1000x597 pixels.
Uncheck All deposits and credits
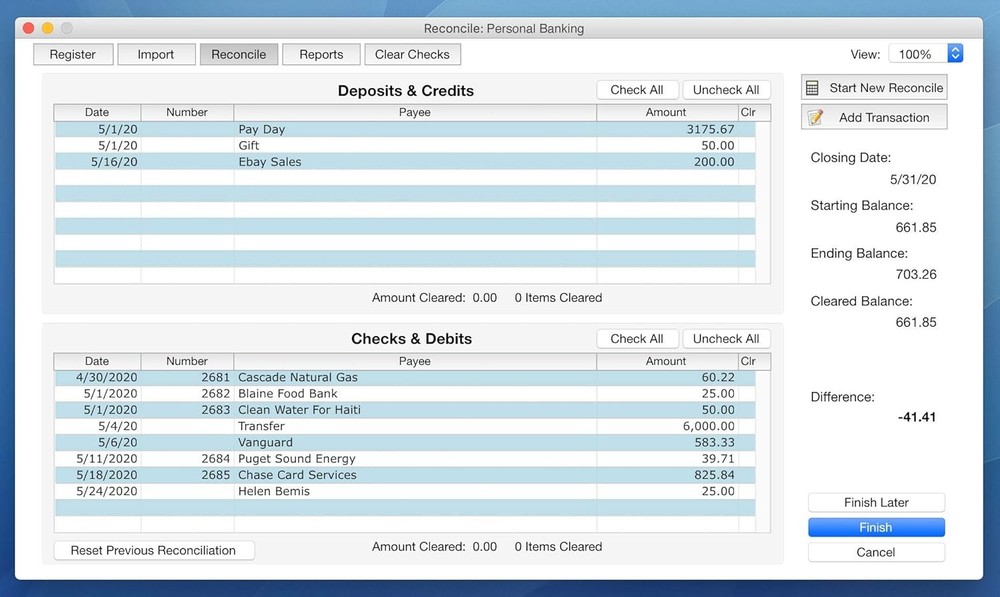(726, 89)
